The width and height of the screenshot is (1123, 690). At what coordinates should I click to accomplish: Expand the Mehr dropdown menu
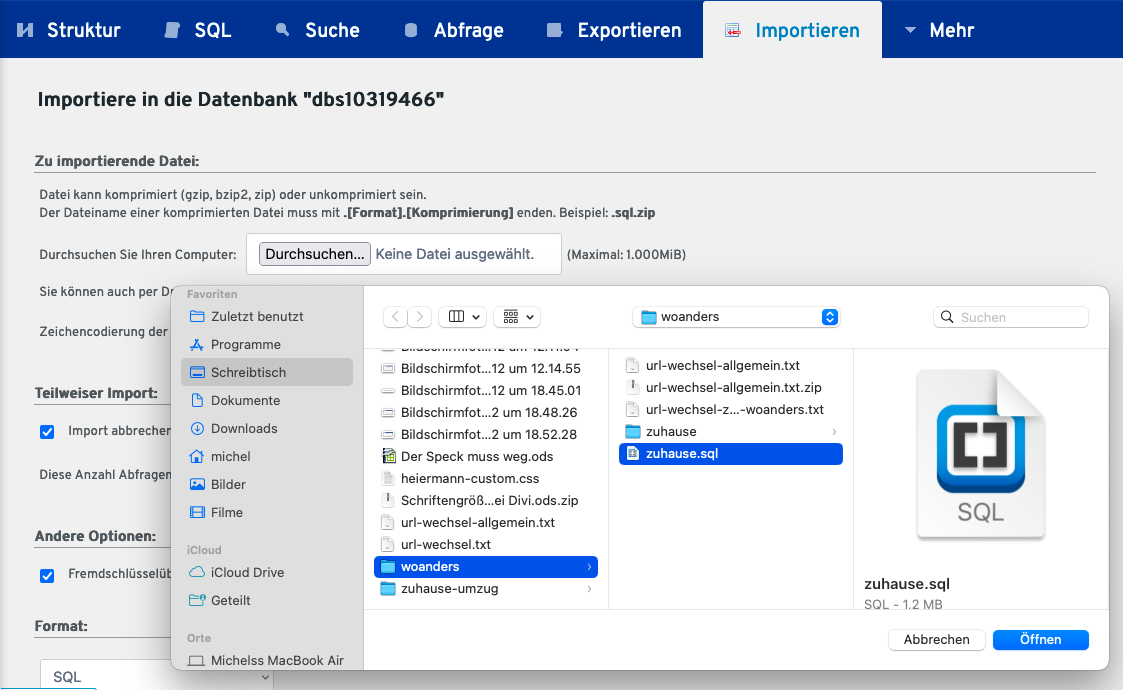tap(939, 30)
